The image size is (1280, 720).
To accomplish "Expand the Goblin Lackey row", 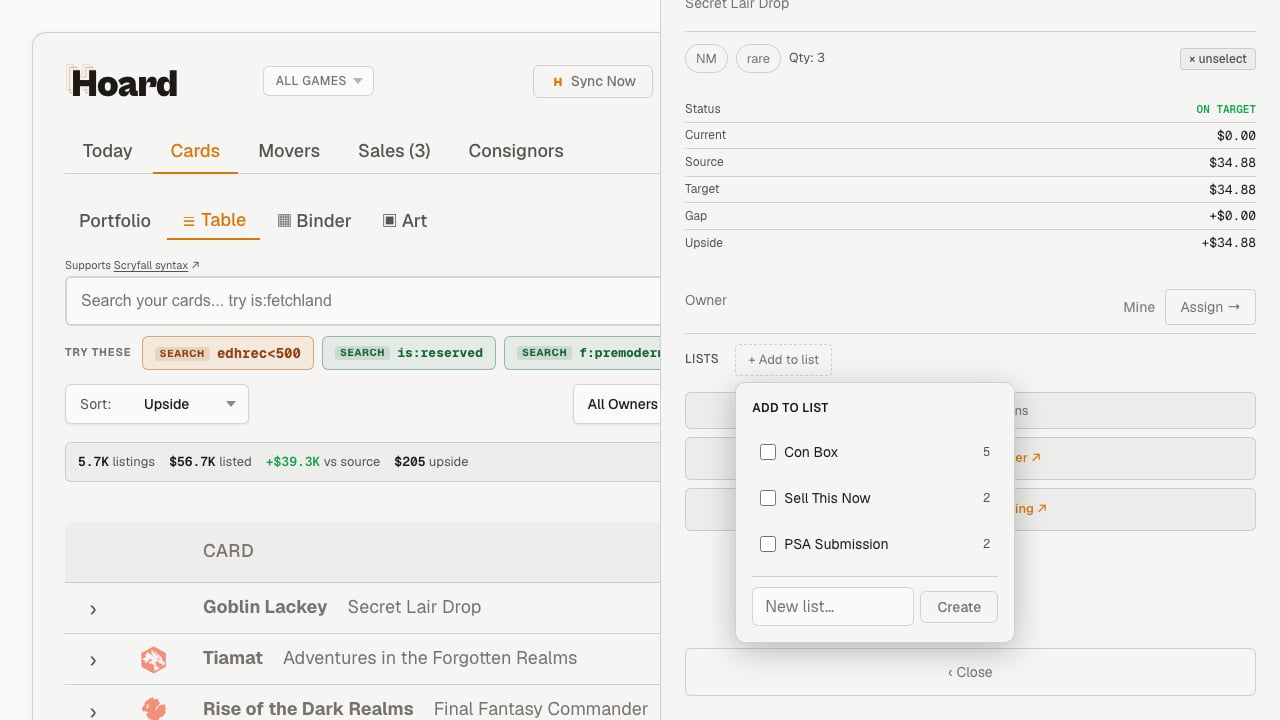I will (93, 609).
